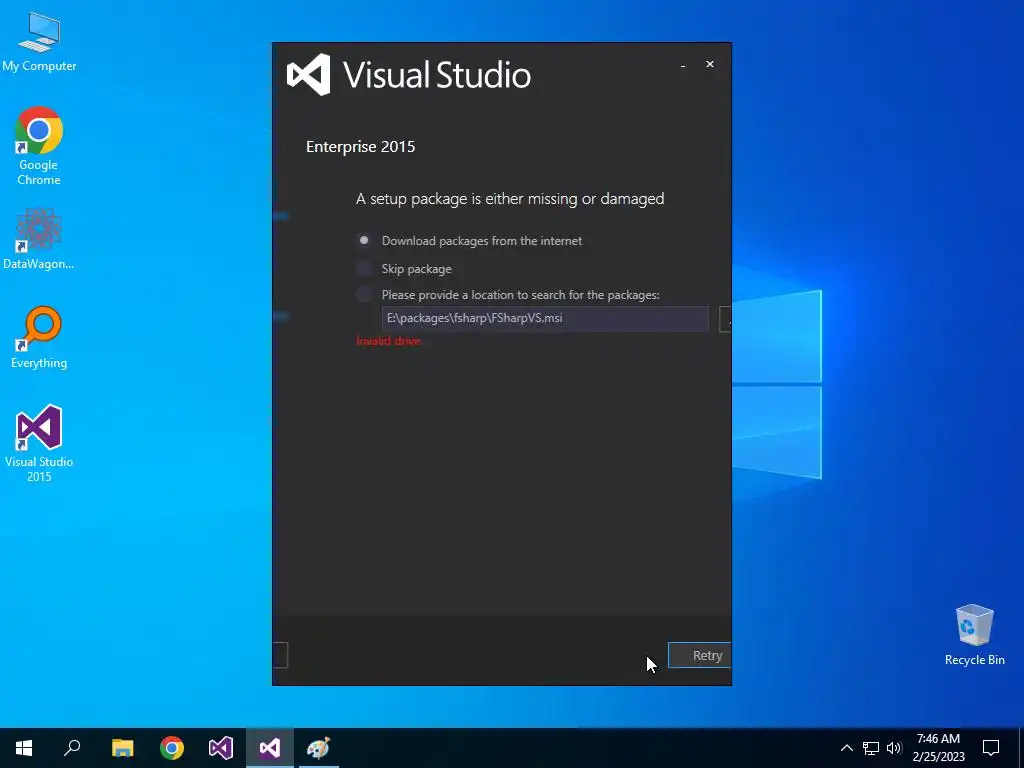Select the Recycle Bin icon
This screenshot has height=768, width=1024.
(x=974, y=635)
